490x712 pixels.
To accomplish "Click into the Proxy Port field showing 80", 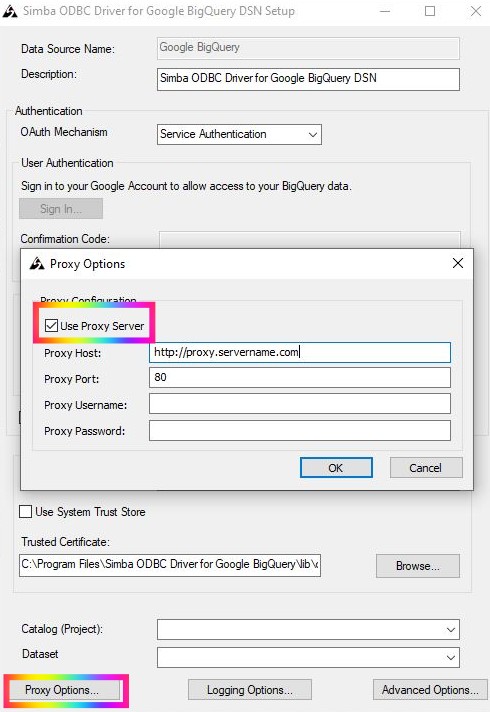I will [x=300, y=377].
